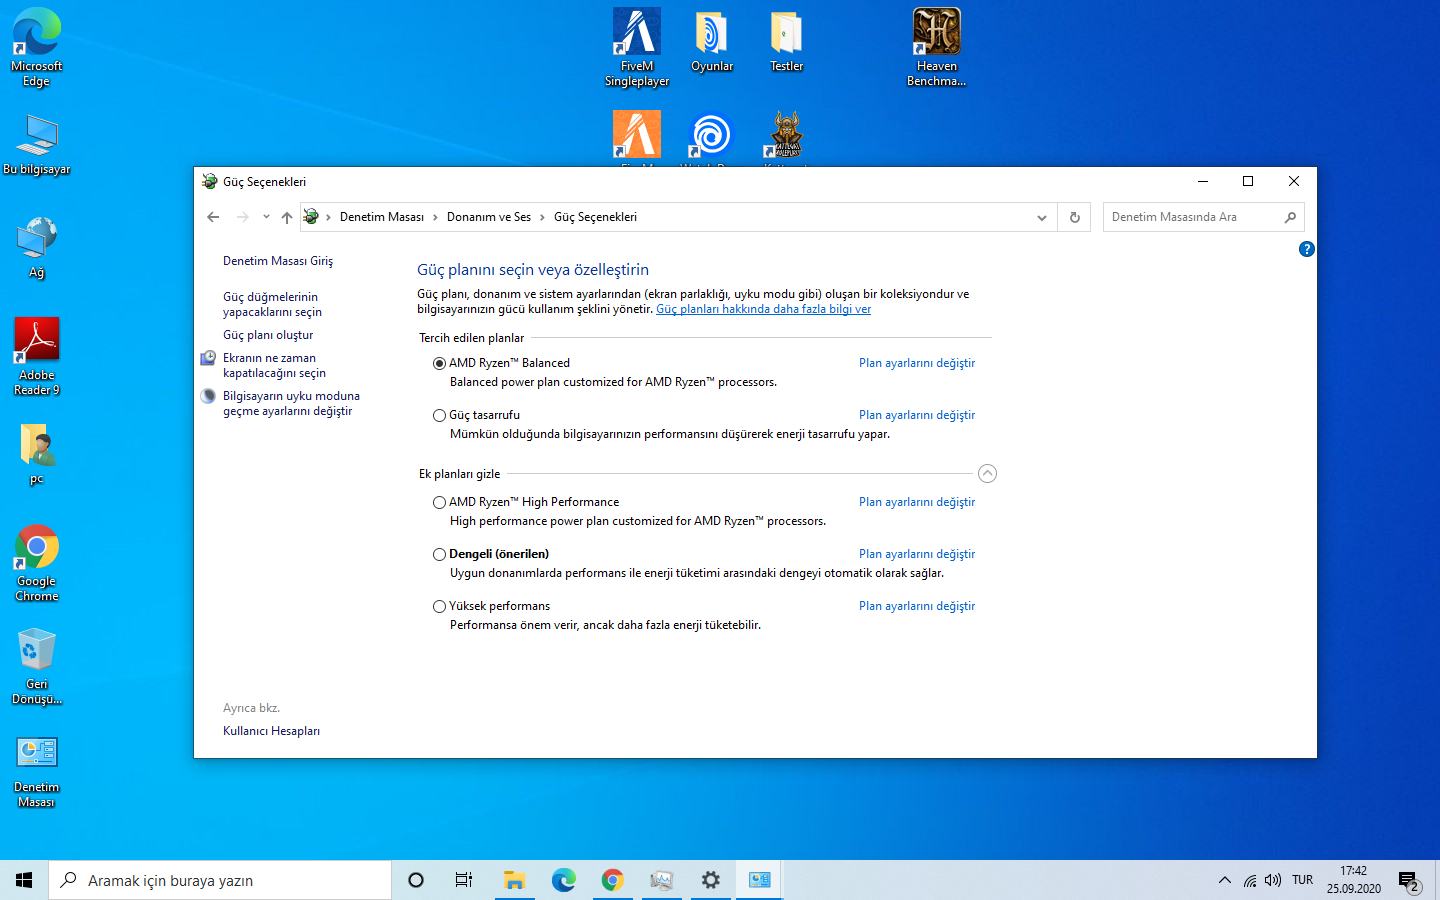Select Bu bilgisayar desktop icon
1440x900 pixels.
click(37, 145)
